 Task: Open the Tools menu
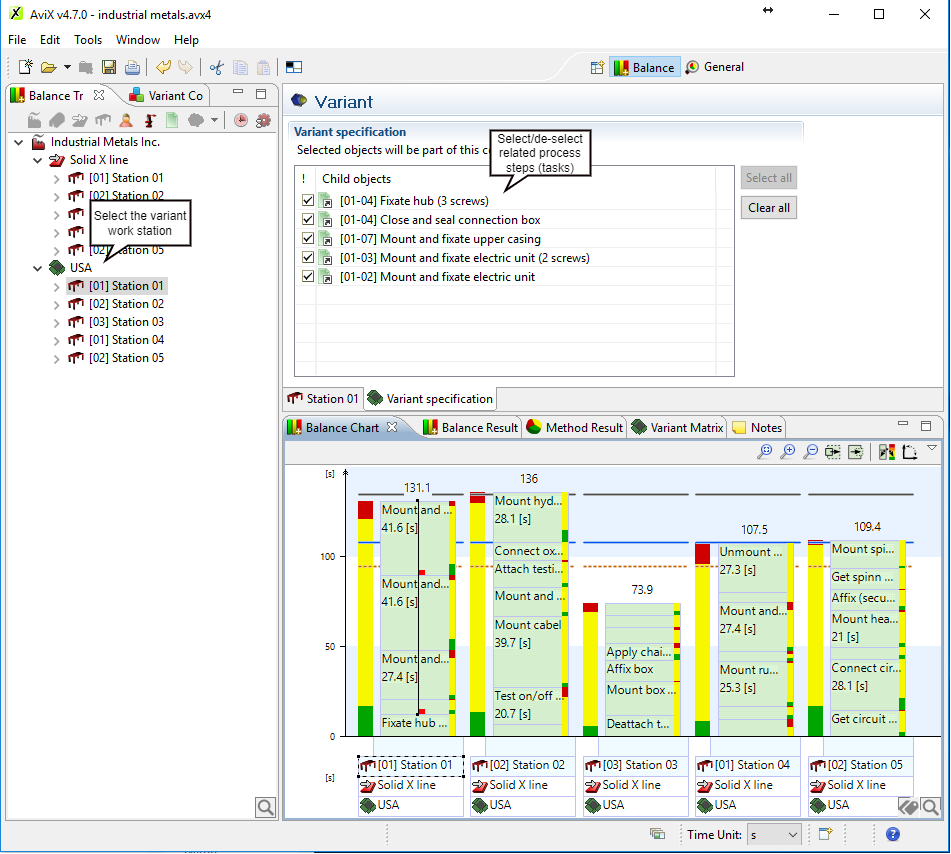point(88,40)
